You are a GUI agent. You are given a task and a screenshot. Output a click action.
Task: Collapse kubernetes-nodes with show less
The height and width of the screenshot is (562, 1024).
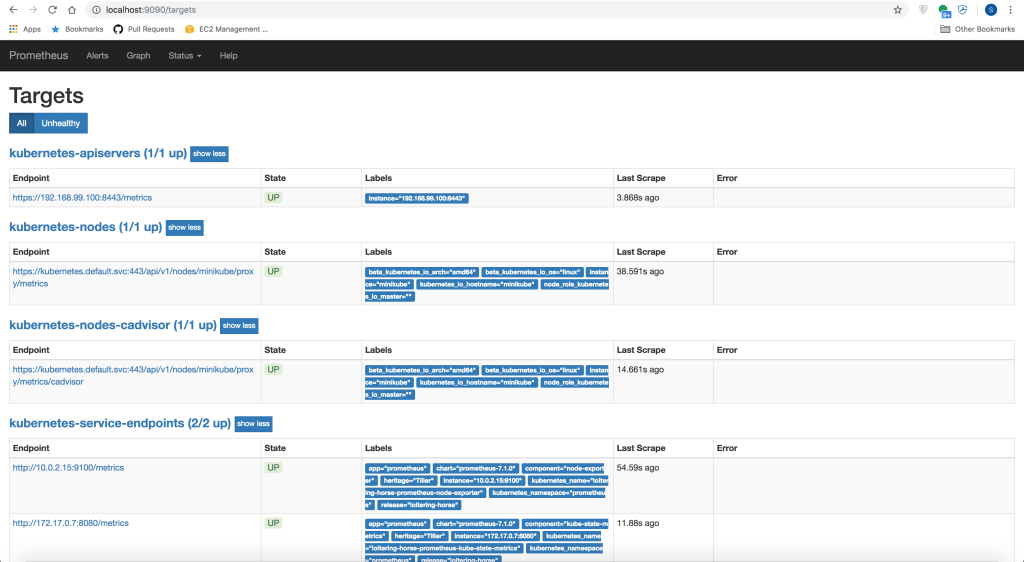click(185, 228)
